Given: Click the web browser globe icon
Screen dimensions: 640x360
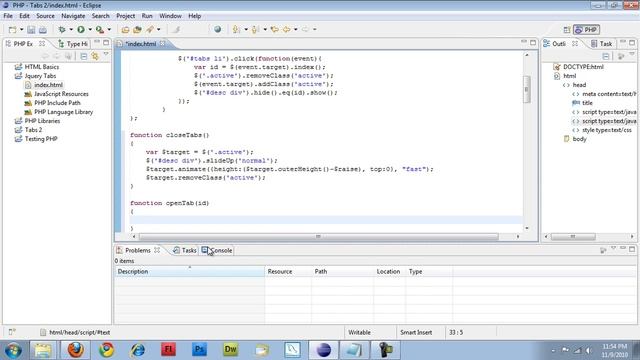Looking at the screenshot, I should 218,29.
